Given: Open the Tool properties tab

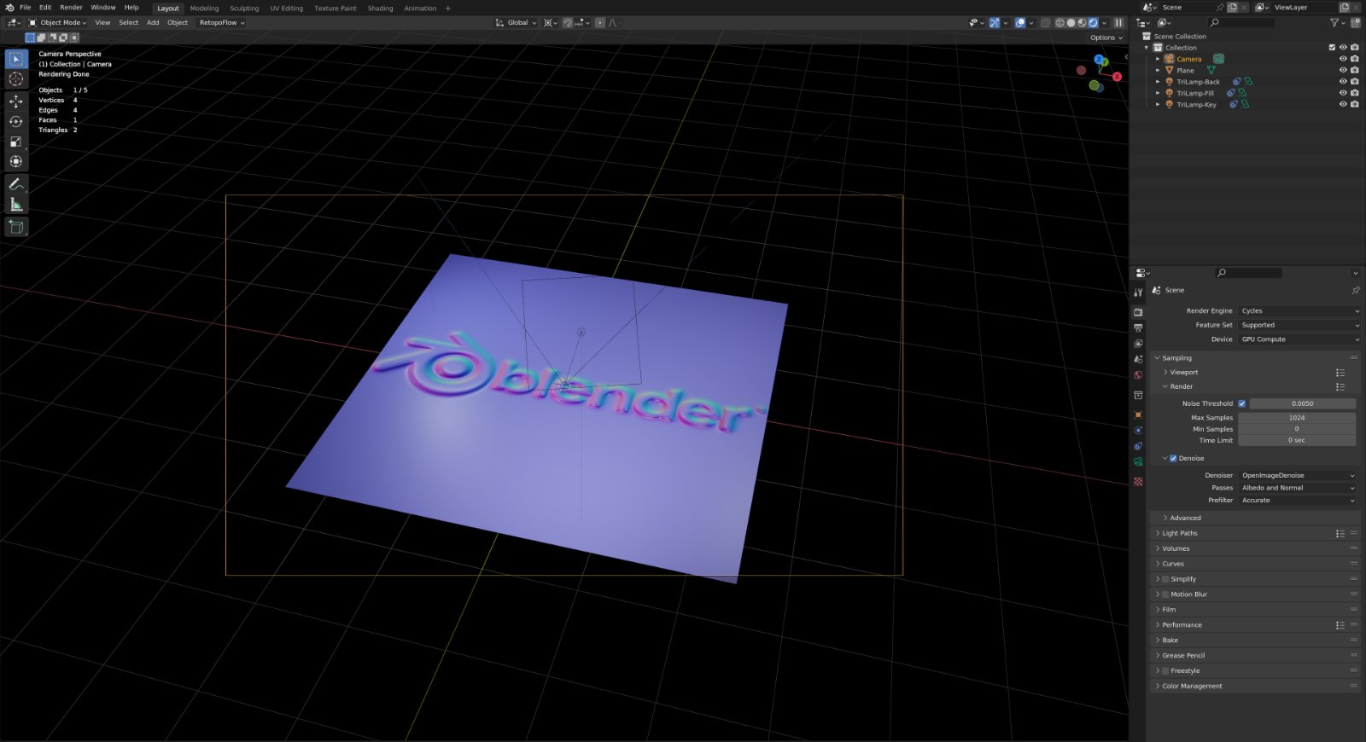Looking at the screenshot, I should 1138,293.
